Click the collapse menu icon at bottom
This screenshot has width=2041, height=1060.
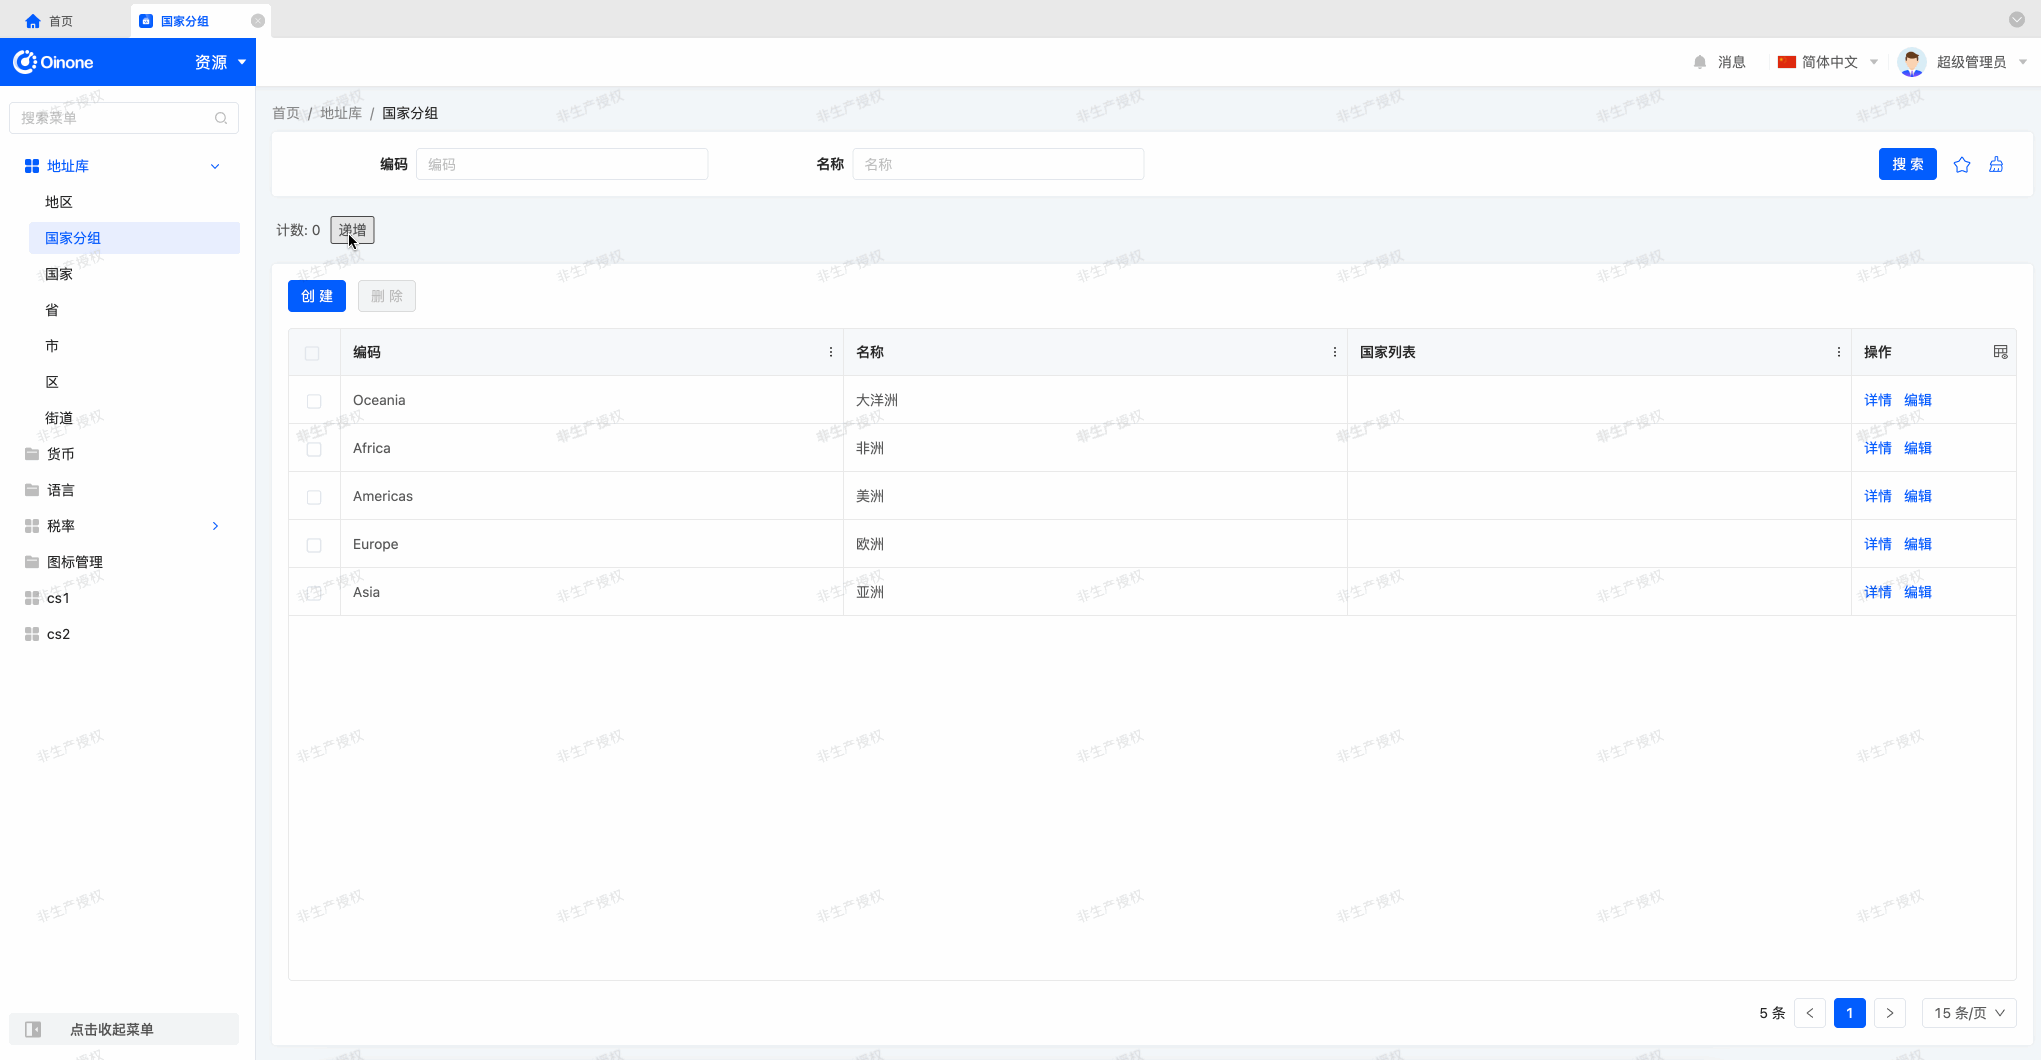[33, 1029]
